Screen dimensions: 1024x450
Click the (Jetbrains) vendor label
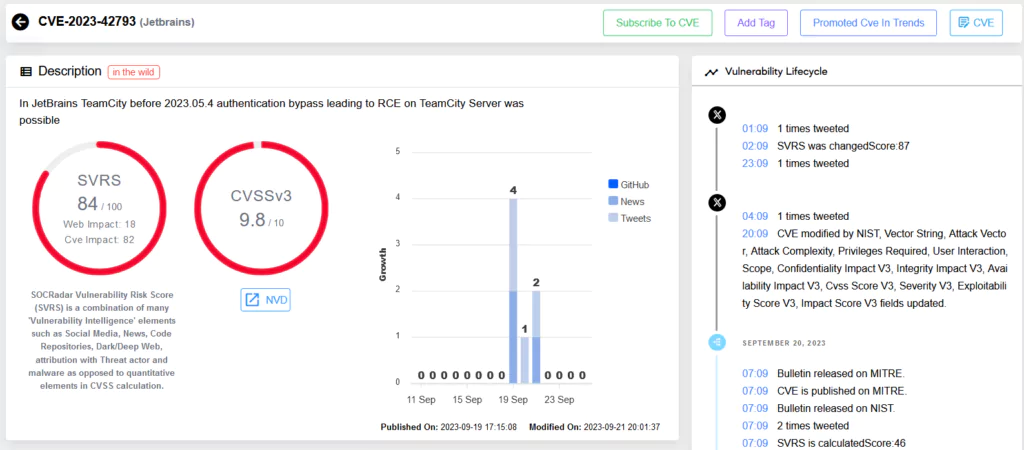click(167, 23)
